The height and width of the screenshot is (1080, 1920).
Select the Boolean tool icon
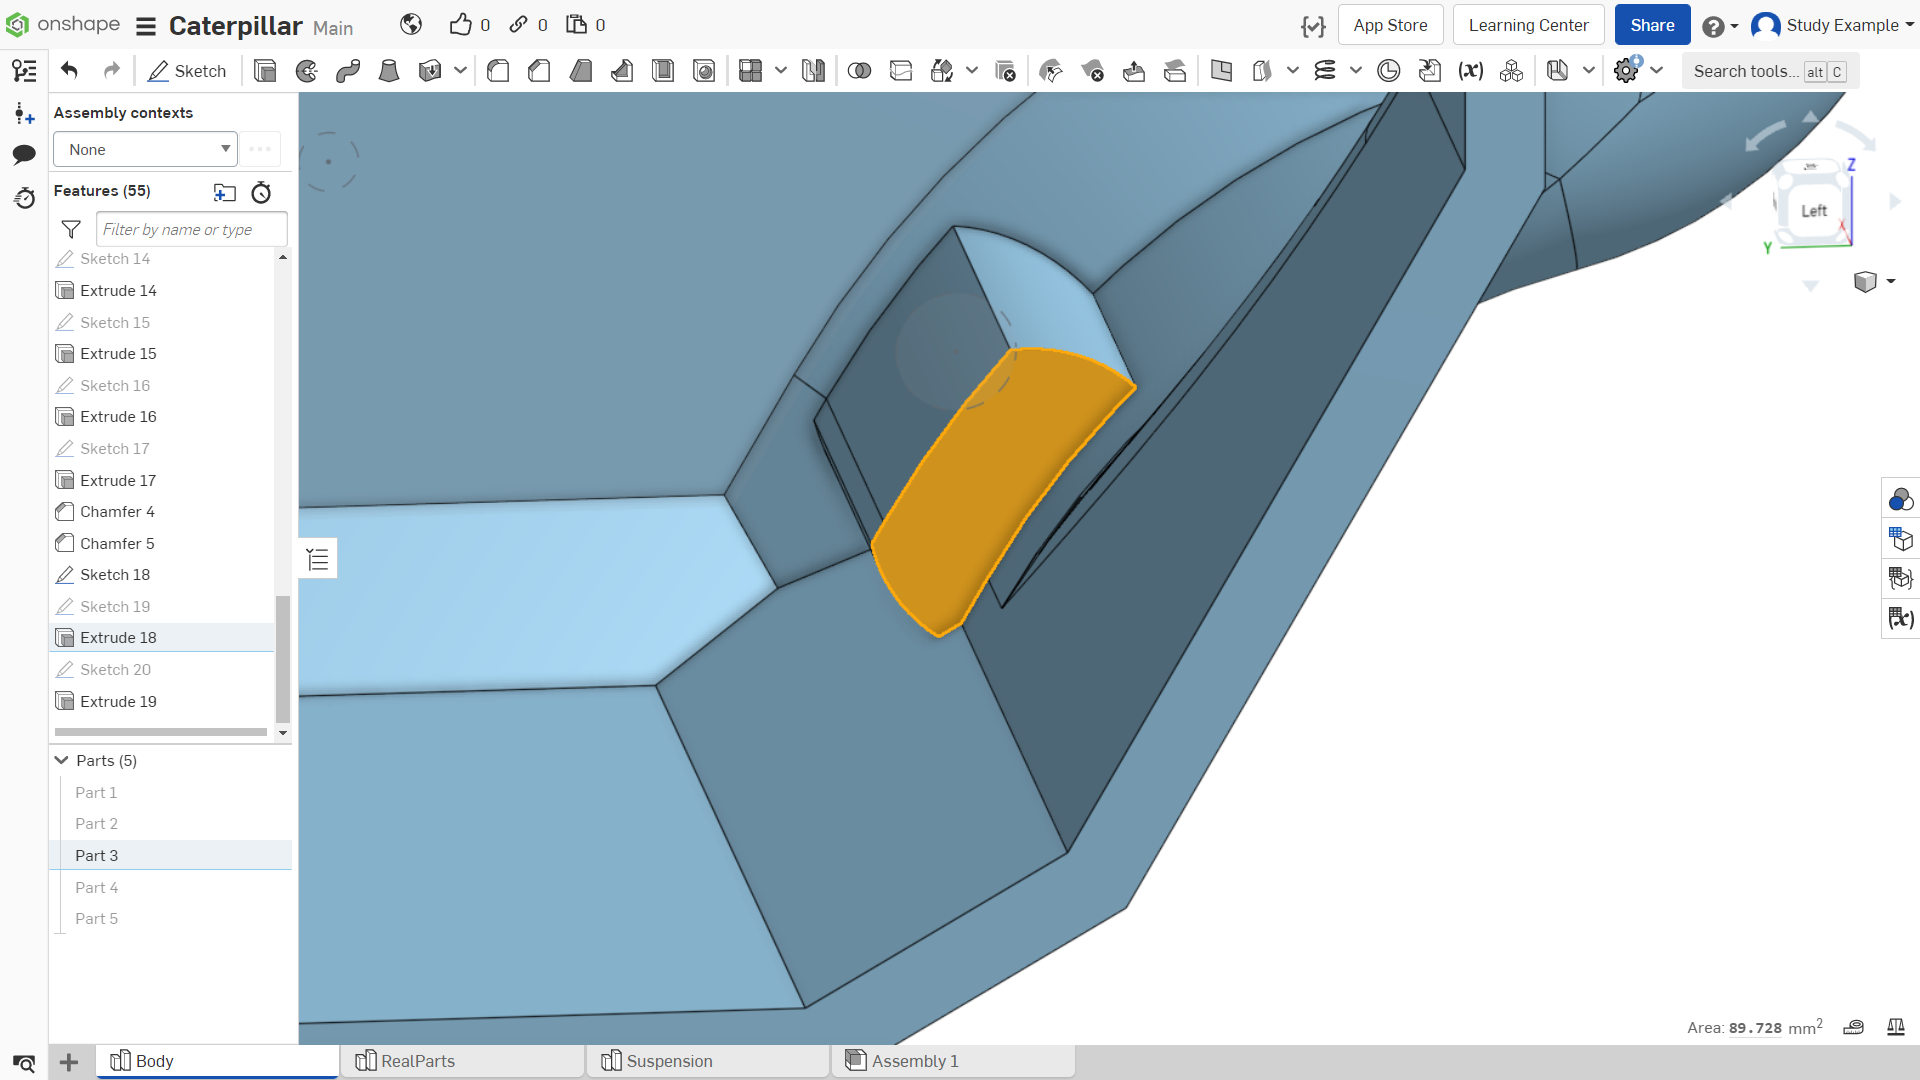click(859, 71)
